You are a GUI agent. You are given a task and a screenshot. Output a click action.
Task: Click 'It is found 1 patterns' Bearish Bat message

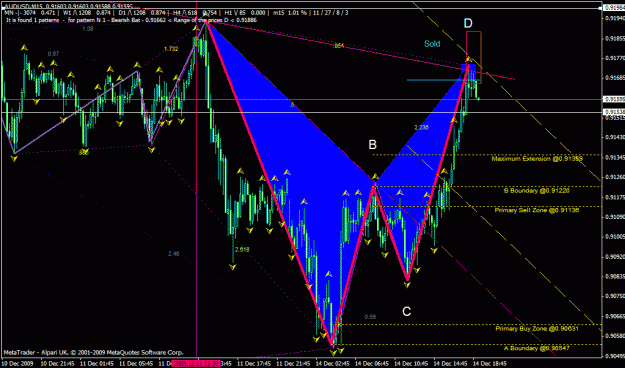click(132, 20)
